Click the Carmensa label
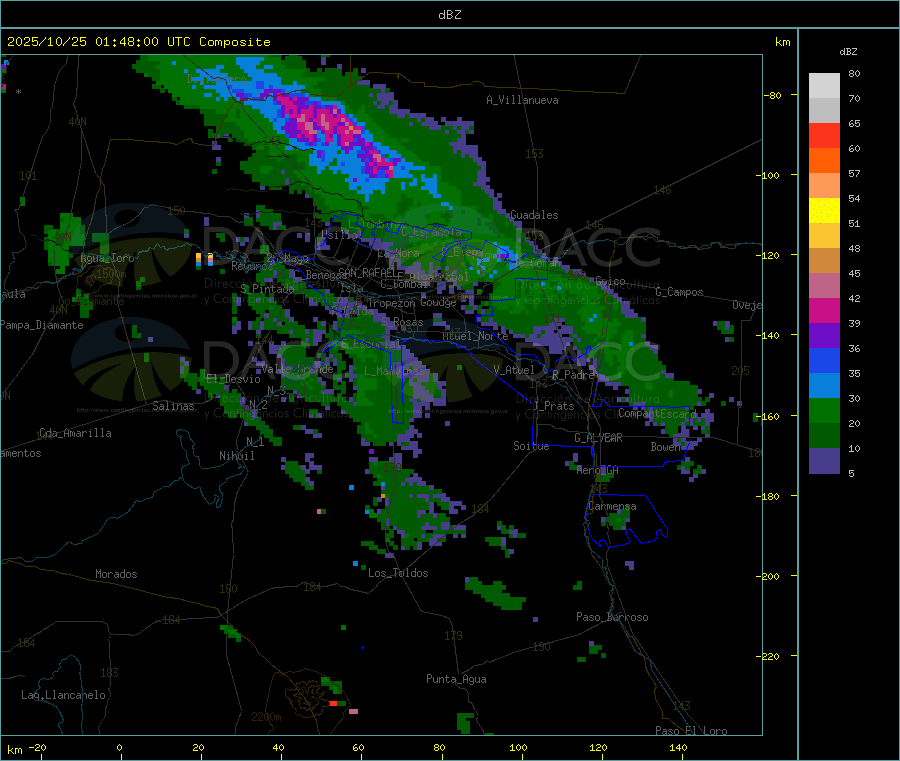The image size is (900, 761). pyautogui.click(x=612, y=506)
